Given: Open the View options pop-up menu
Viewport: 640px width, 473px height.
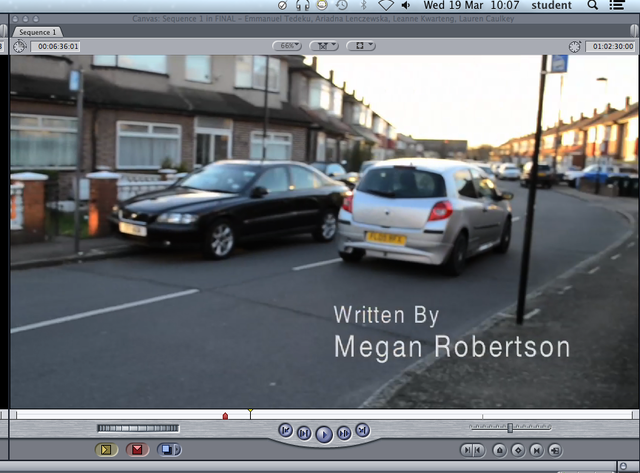Looking at the screenshot, I should coord(361,46).
